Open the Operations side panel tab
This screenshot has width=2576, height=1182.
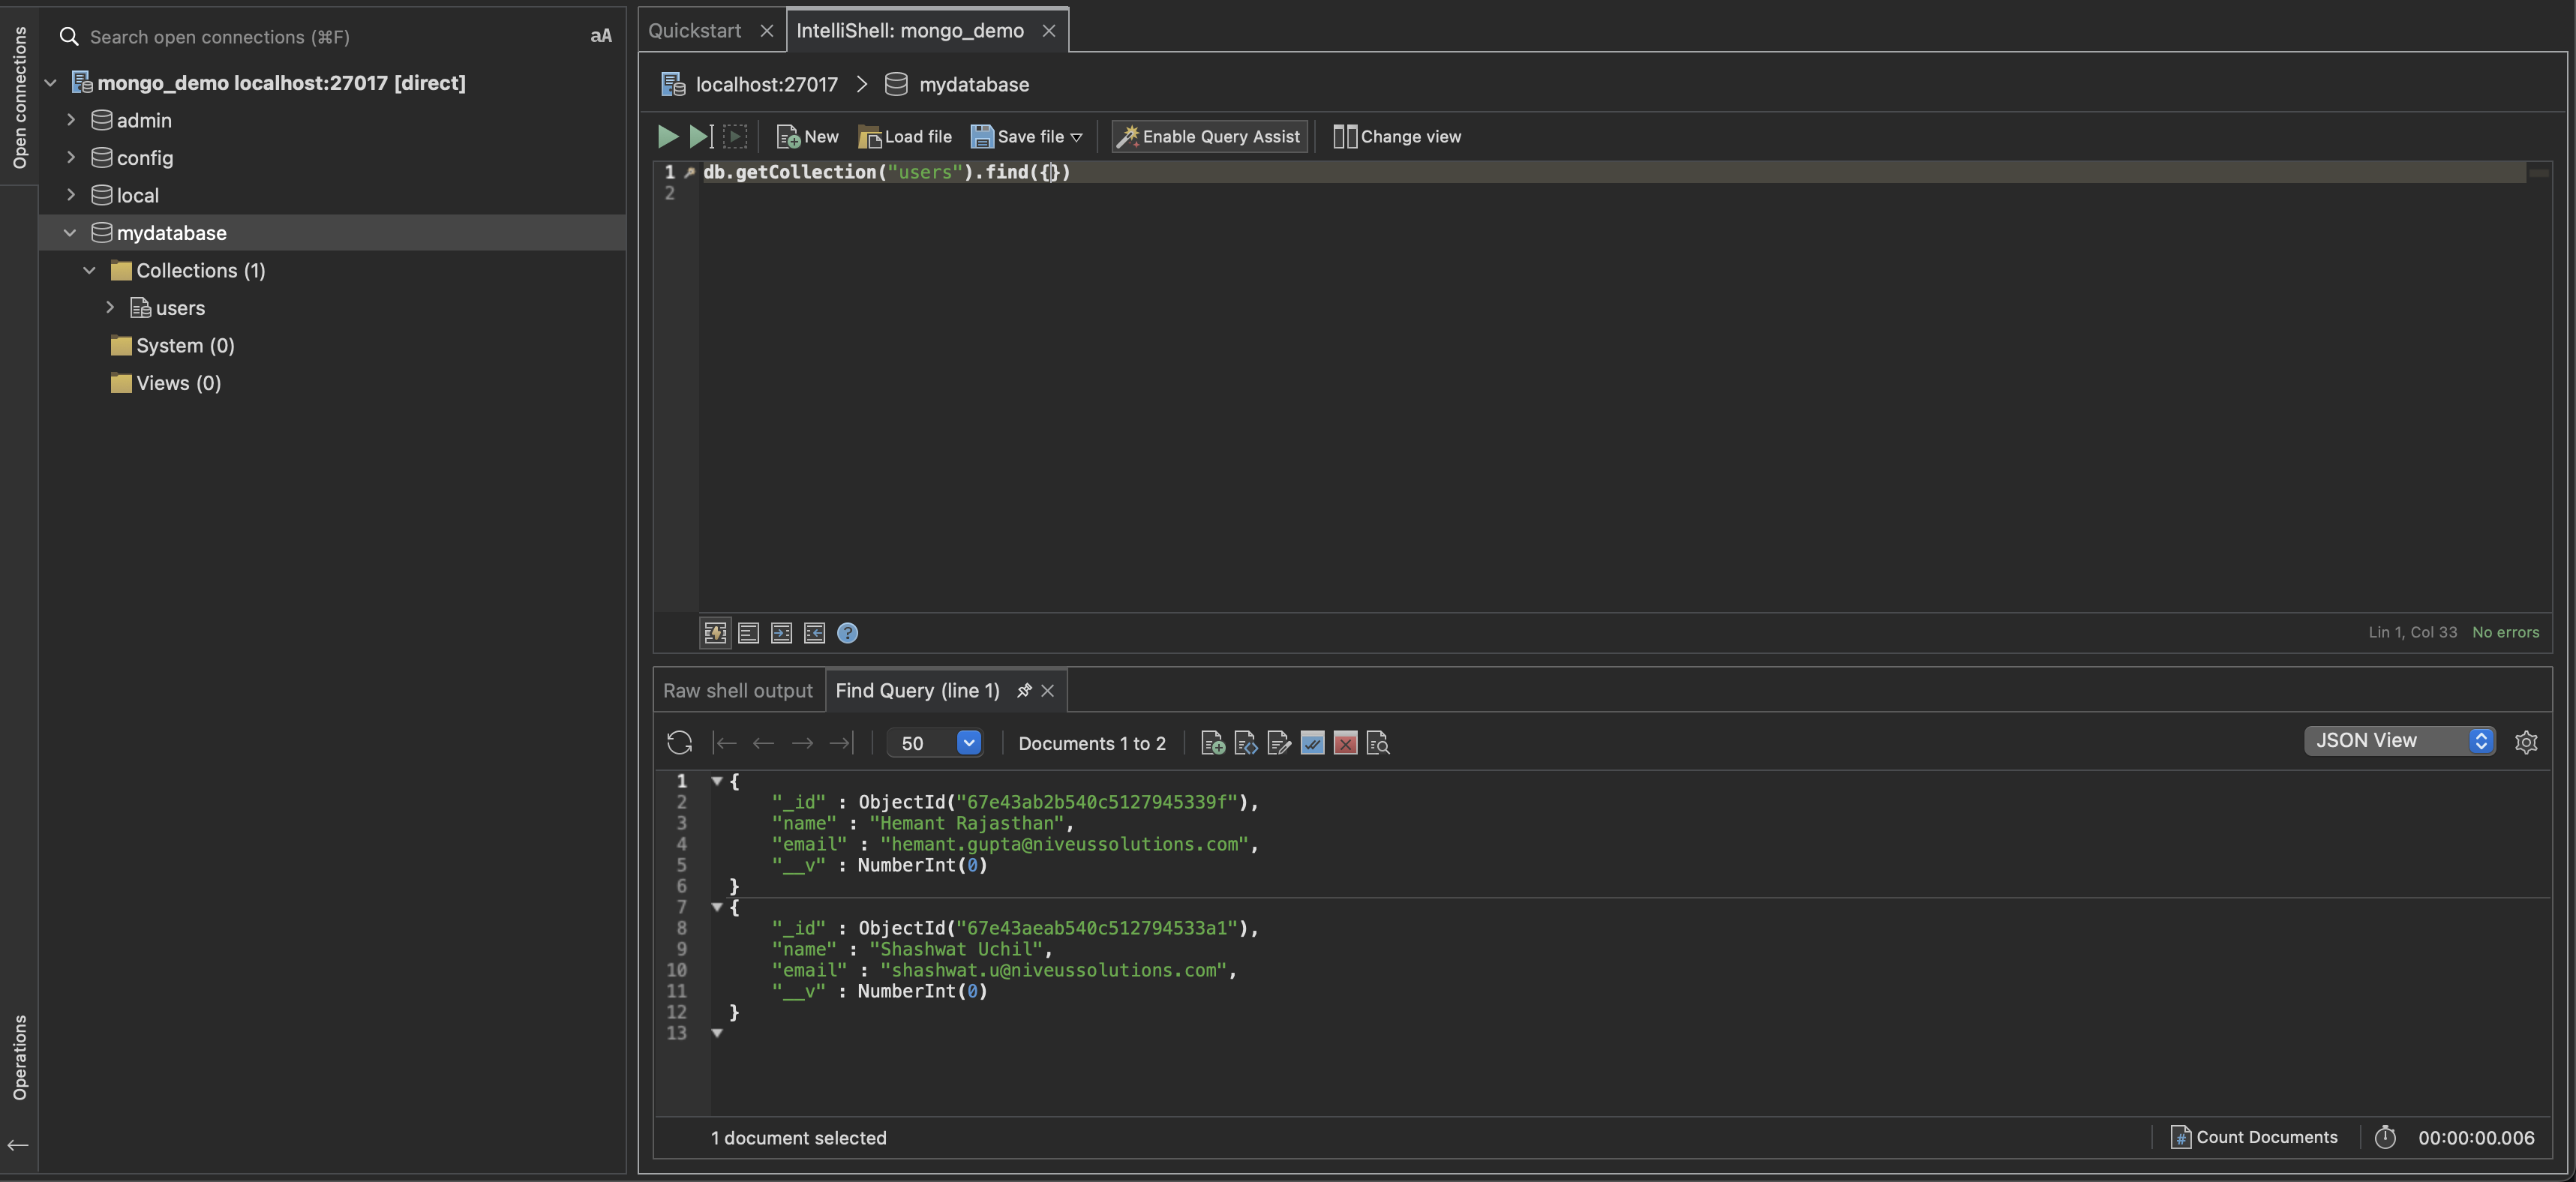pyautogui.click(x=19, y=1057)
